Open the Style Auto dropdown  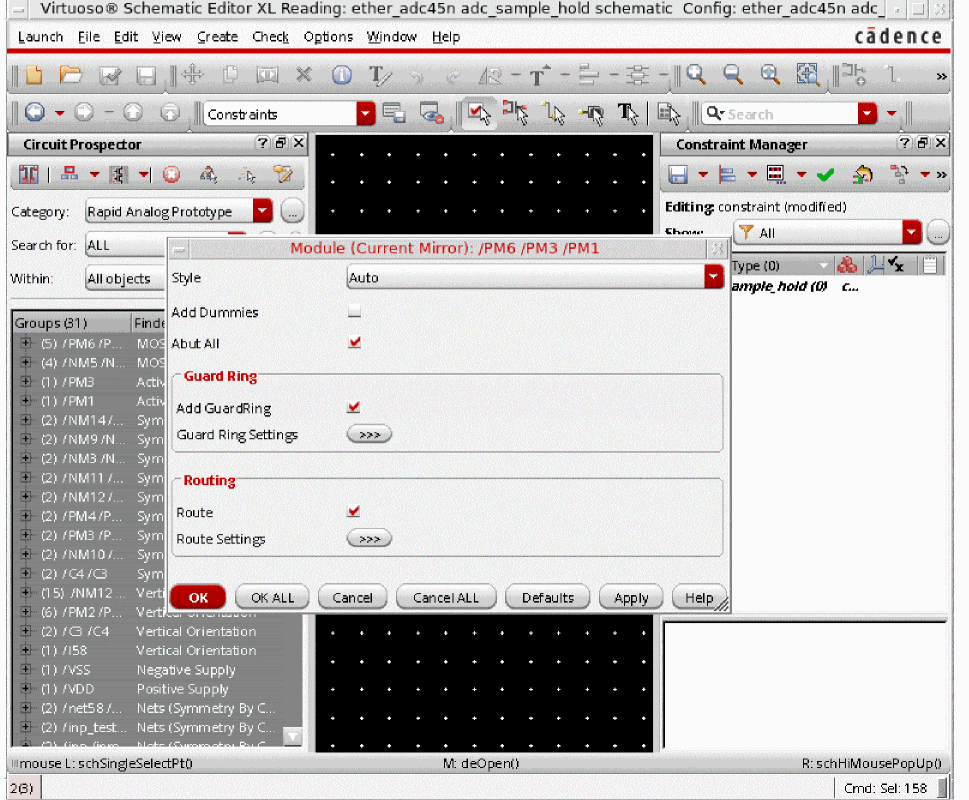[714, 277]
